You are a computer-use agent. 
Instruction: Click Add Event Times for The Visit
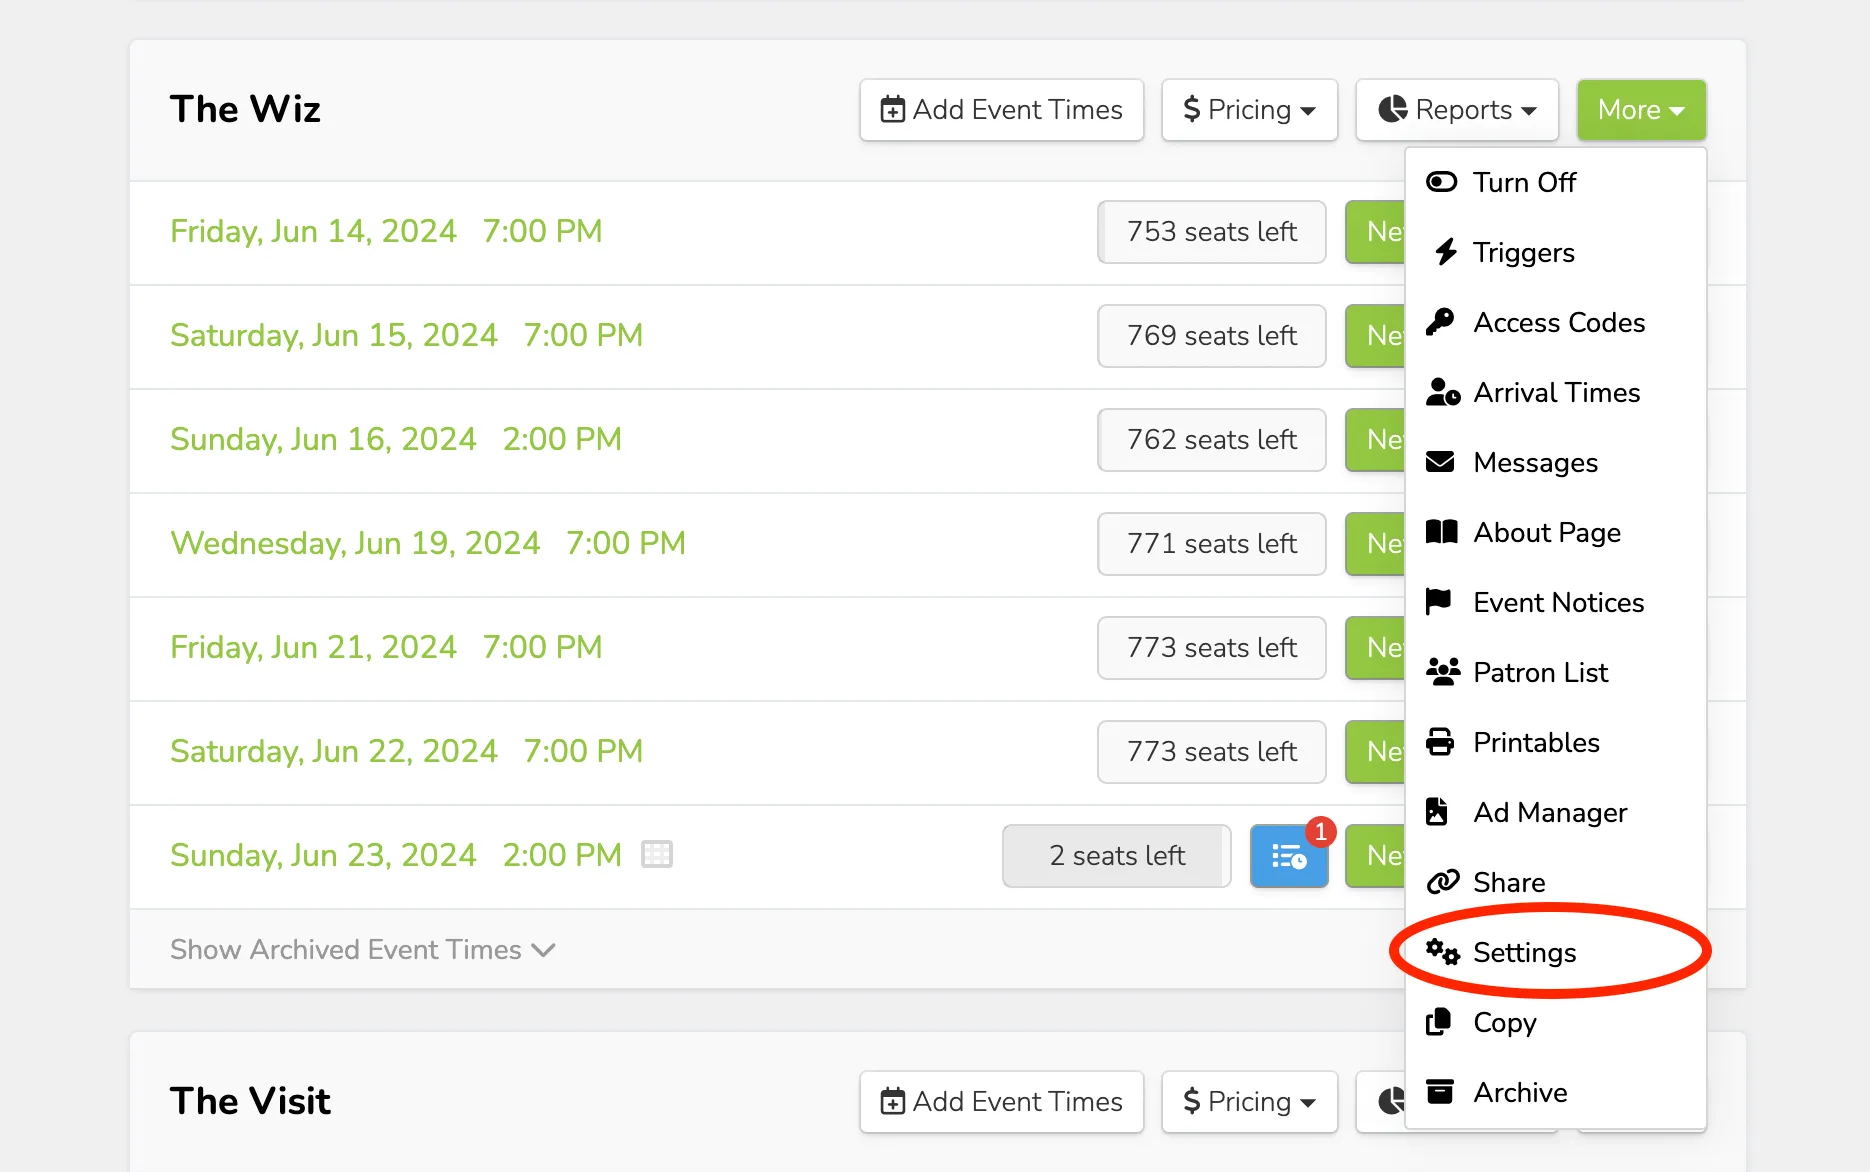pos(1001,1102)
